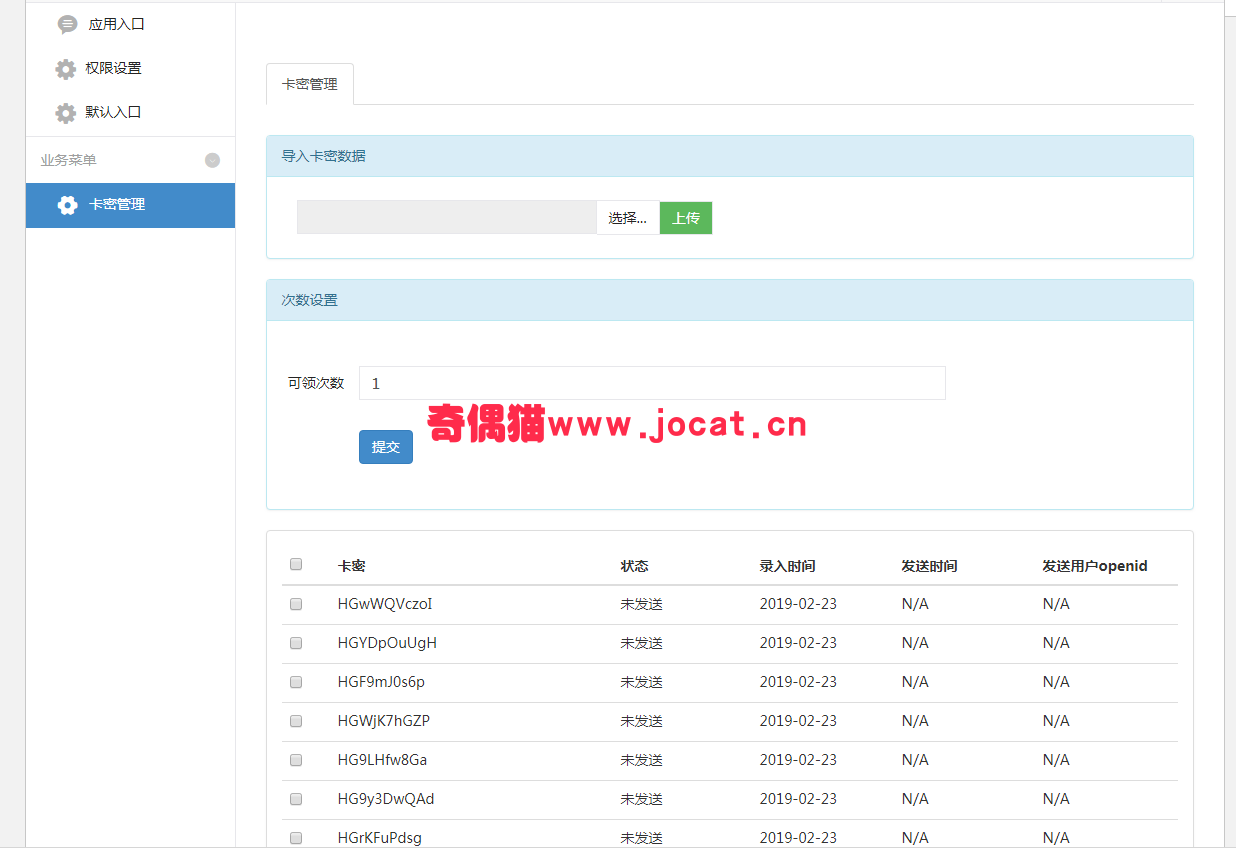Screen dimensions: 1236x850
Task: Click the card key HGrKFuPdsg
Action: coord(380,838)
